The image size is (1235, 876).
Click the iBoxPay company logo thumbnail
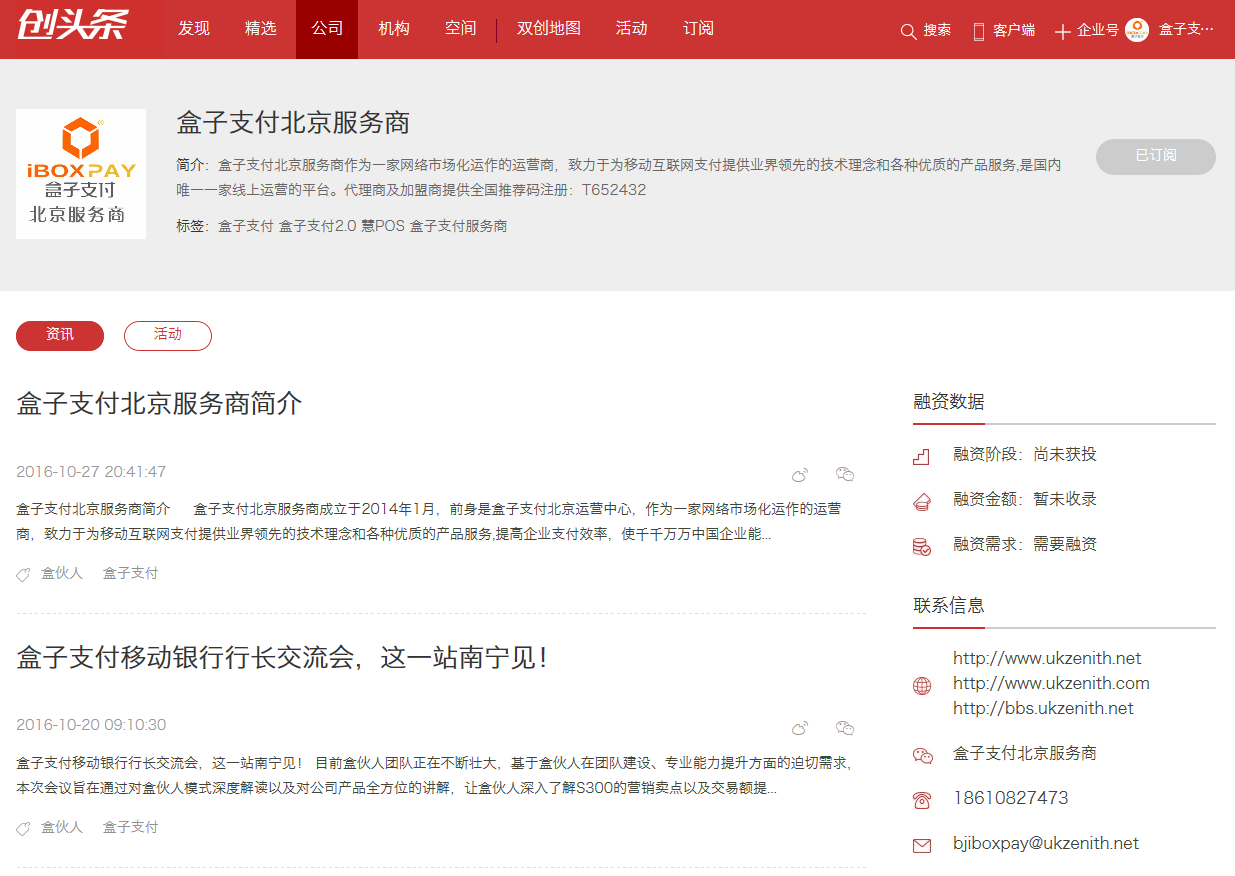pos(81,174)
